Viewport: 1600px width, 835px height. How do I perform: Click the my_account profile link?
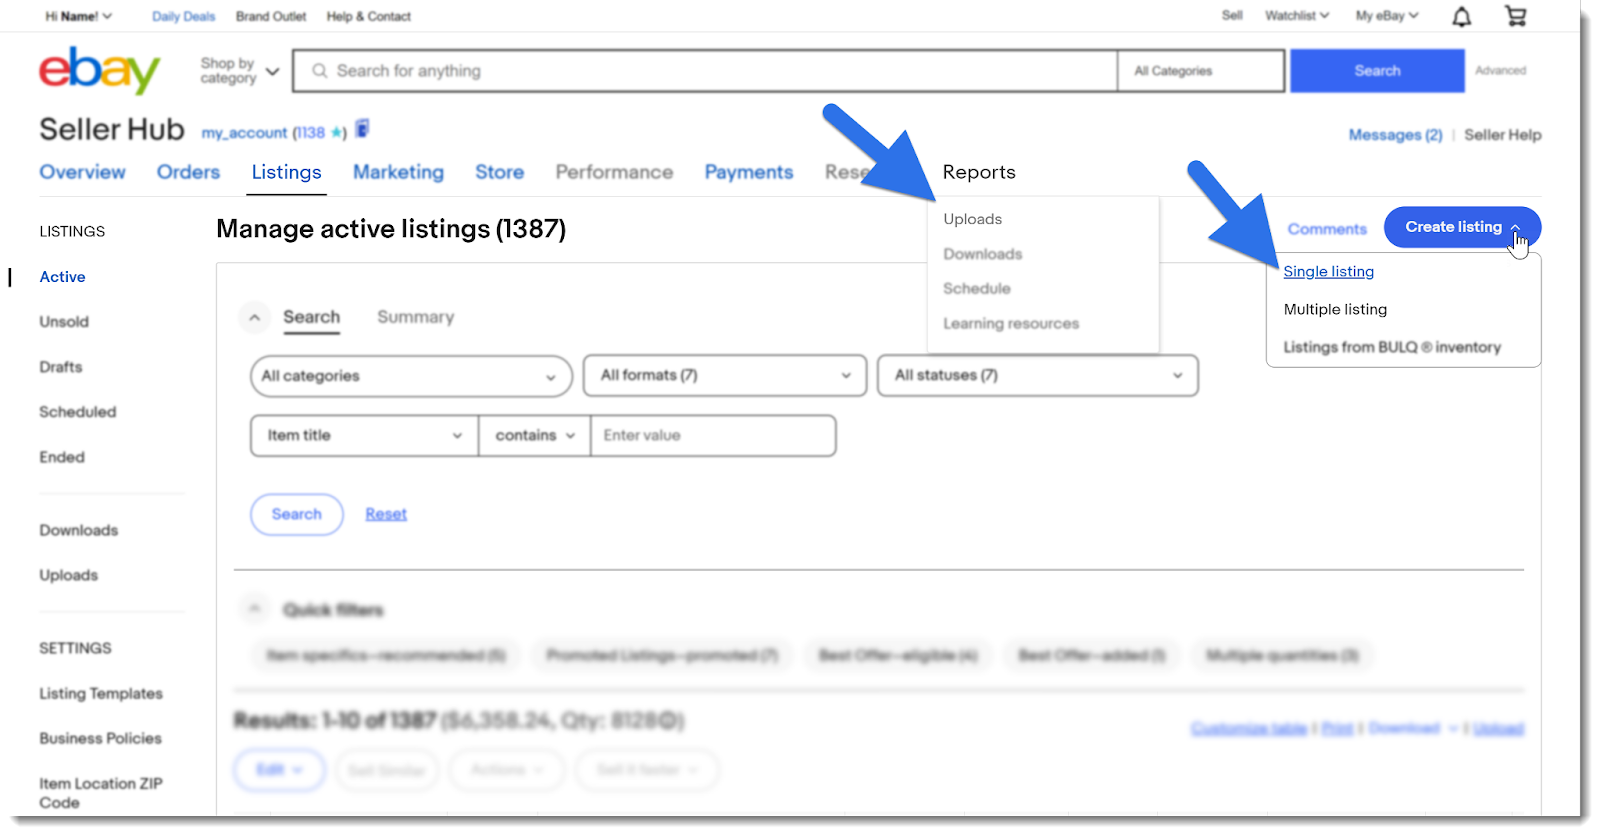pyautogui.click(x=244, y=132)
